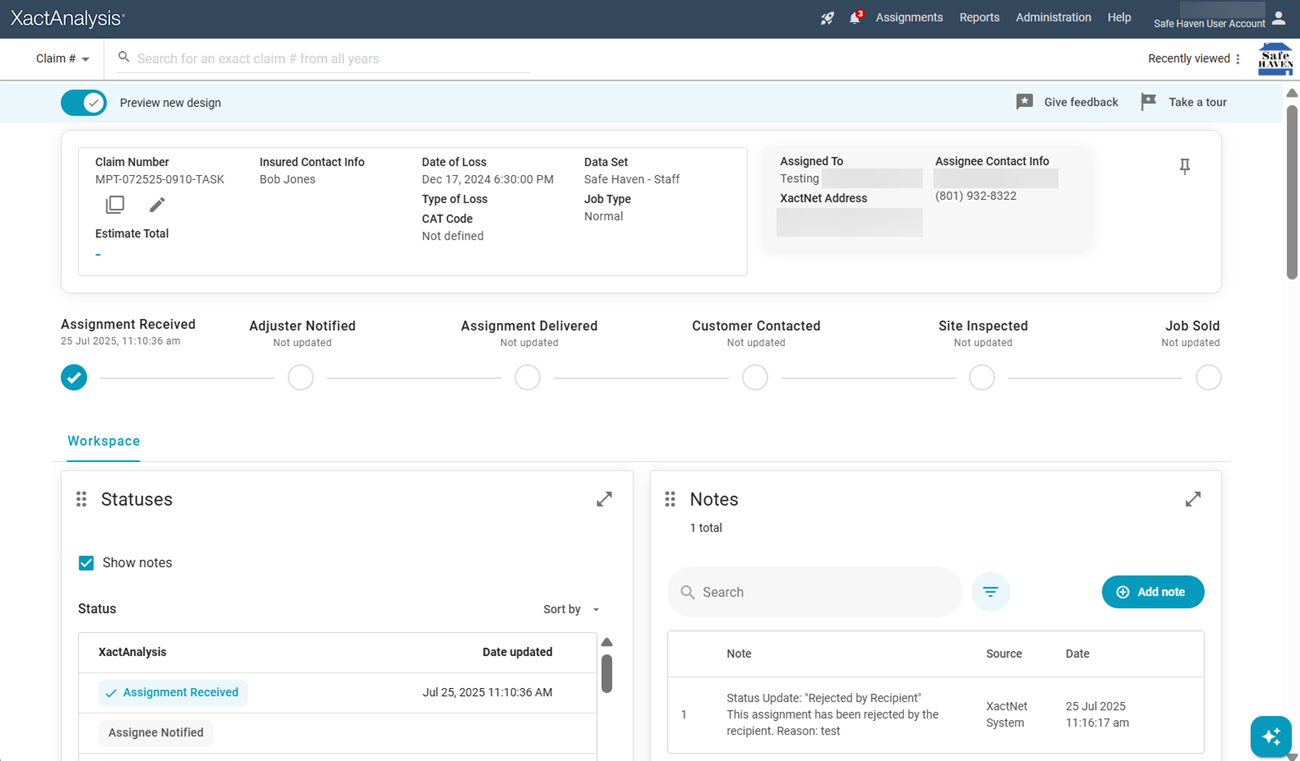Open the AI assistant sparkle button
This screenshot has width=1300, height=761.
click(x=1270, y=737)
